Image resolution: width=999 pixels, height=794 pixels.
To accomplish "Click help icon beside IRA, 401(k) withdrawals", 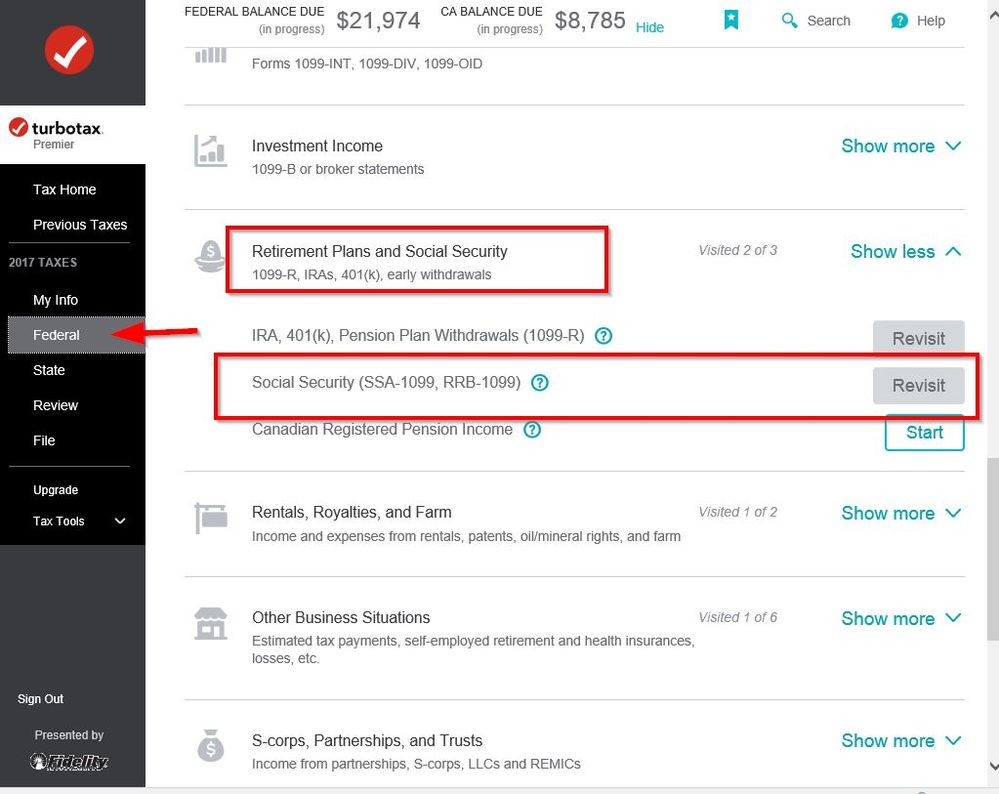I will coord(603,336).
